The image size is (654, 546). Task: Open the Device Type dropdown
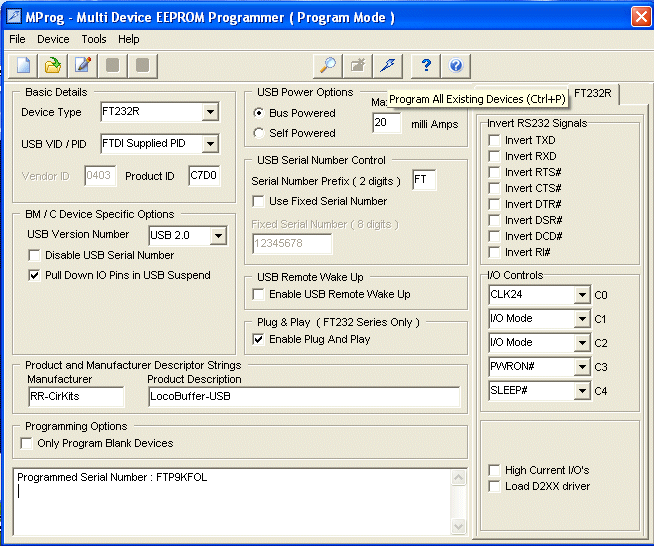click(x=211, y=112)
